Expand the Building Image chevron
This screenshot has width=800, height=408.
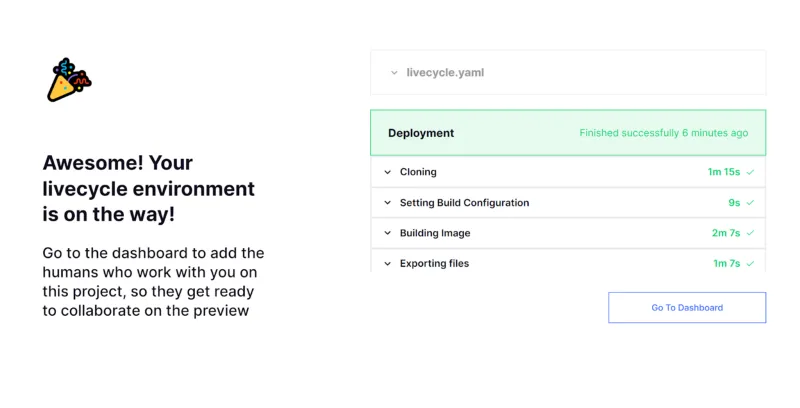click(x=388, y=233)
